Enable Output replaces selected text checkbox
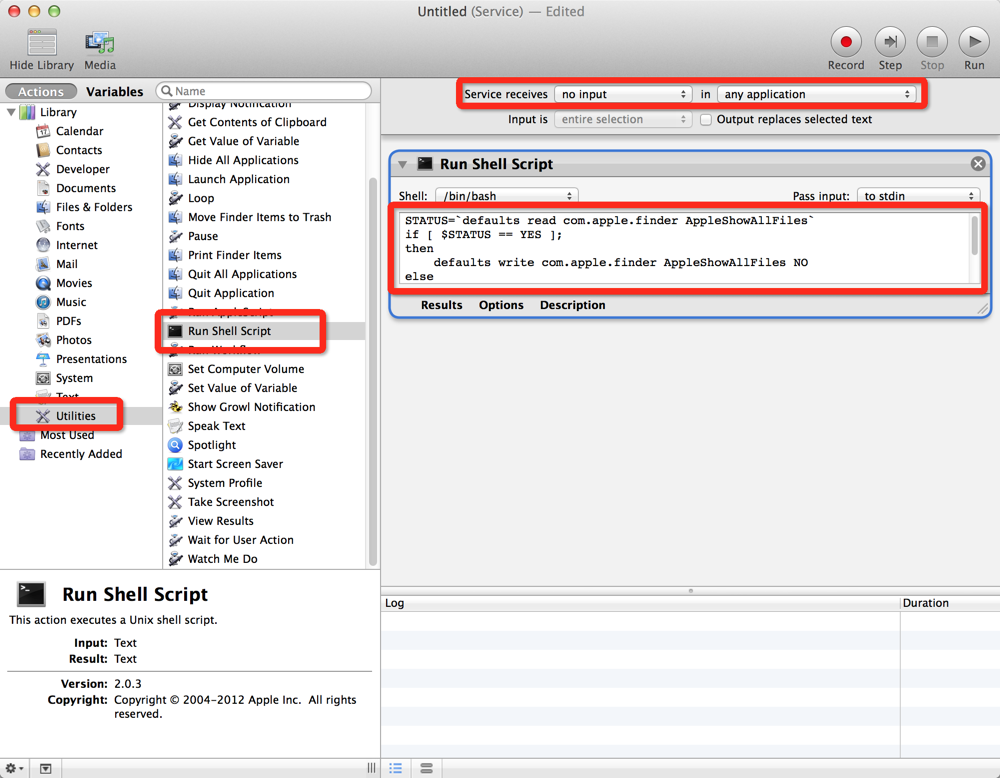 [706, 119]
